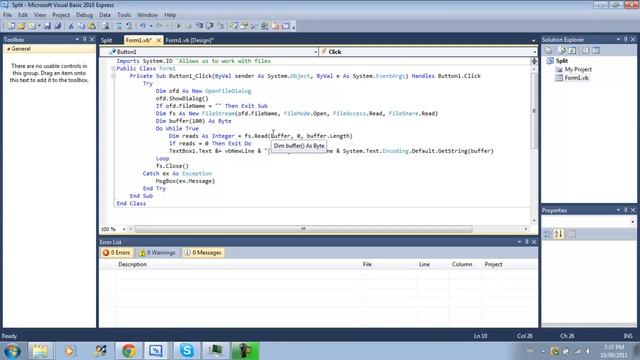Open the Project menu
640x360 pixels.
[x=61, y=15]
